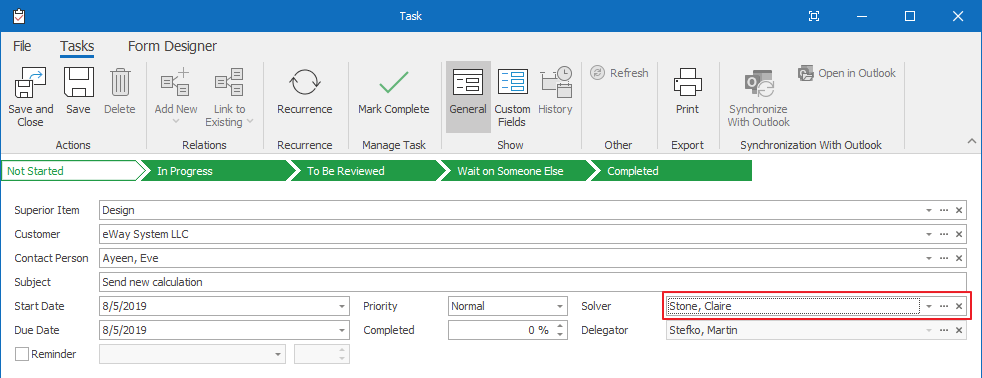Open the Customer field ellipsis button
The image size is (982, 378).
tap(944, 235)
